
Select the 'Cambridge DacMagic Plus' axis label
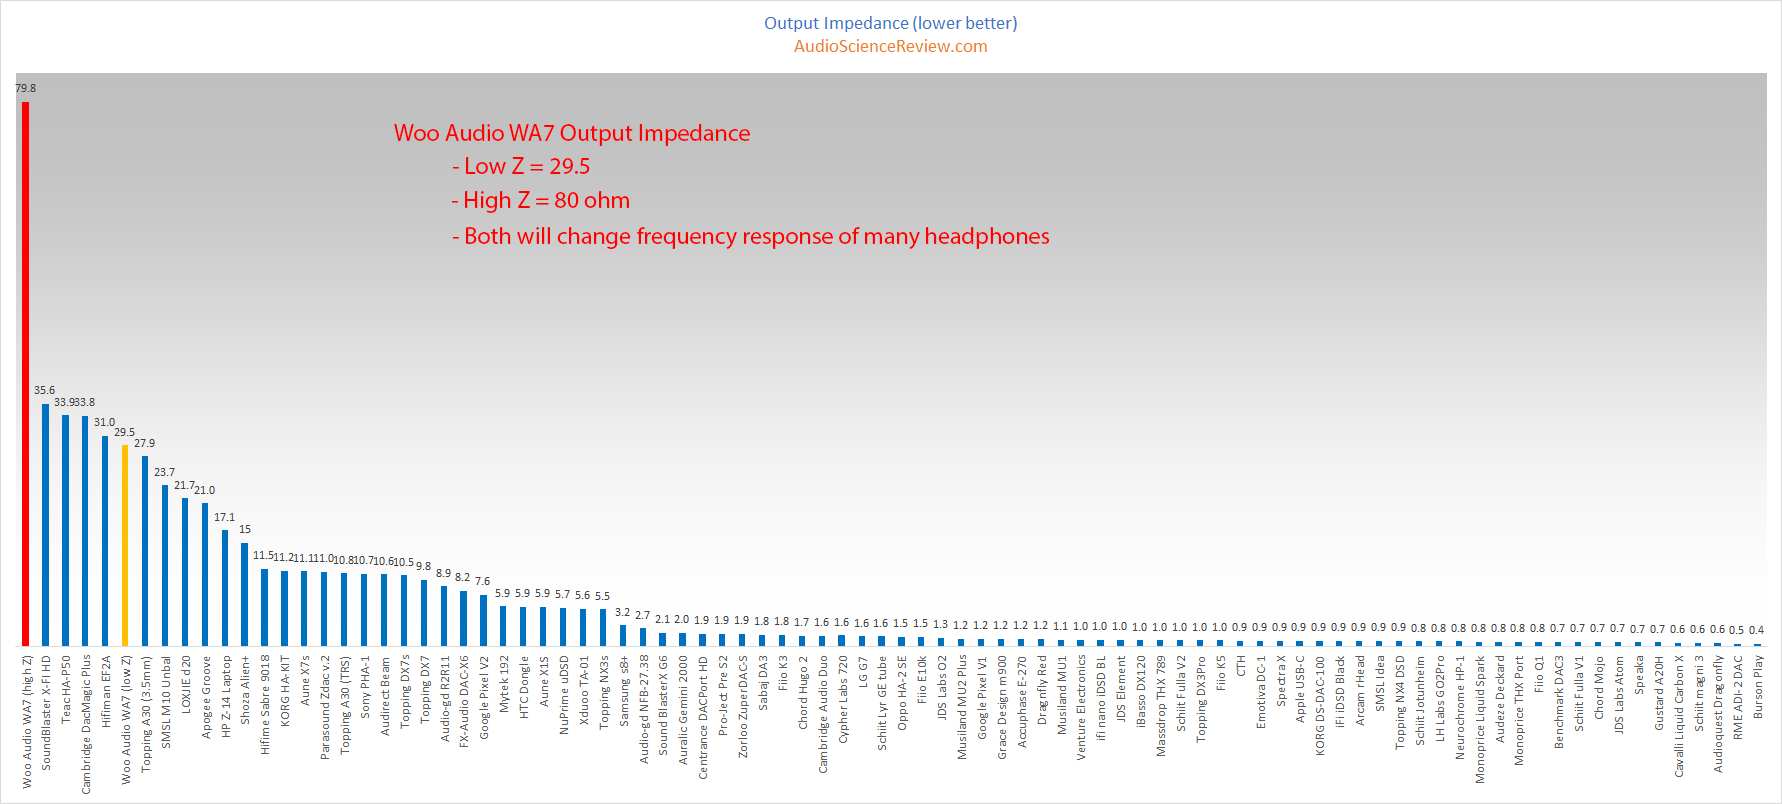pyautogui.click(x=86, y=725)
